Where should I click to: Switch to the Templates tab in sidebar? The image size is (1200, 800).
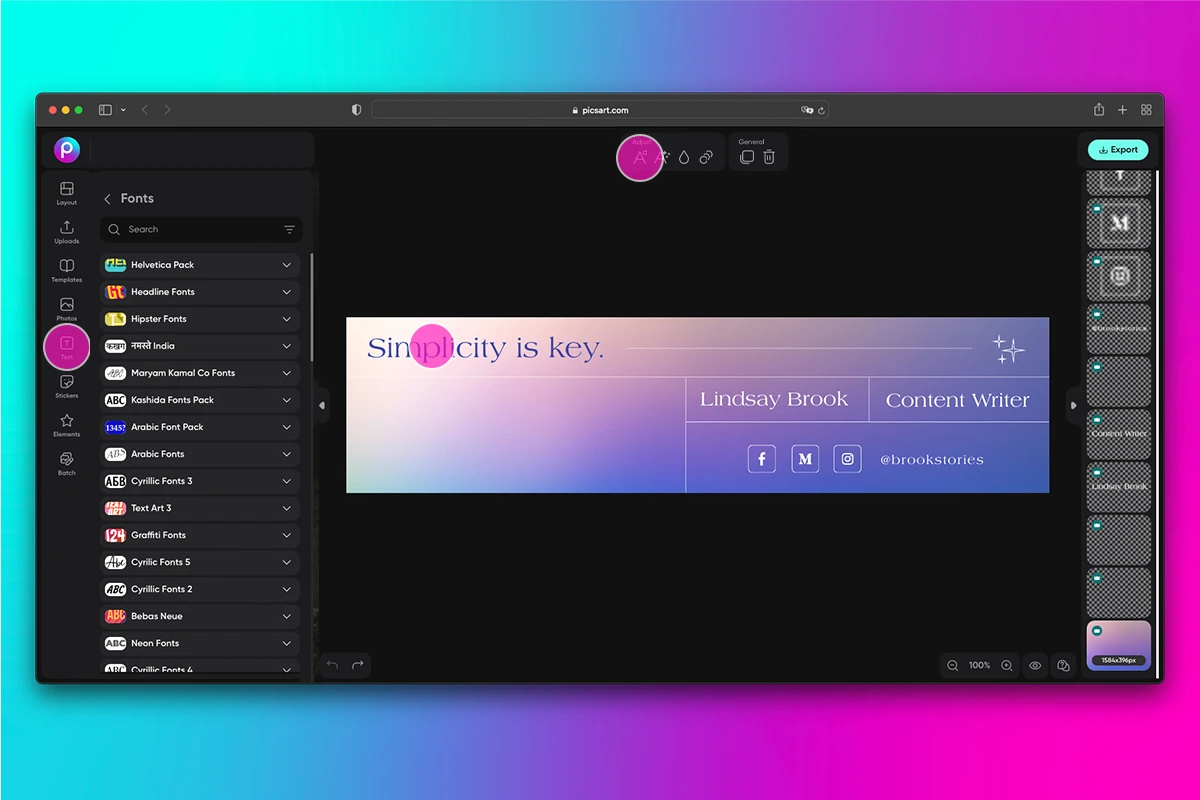click(66, 270)
